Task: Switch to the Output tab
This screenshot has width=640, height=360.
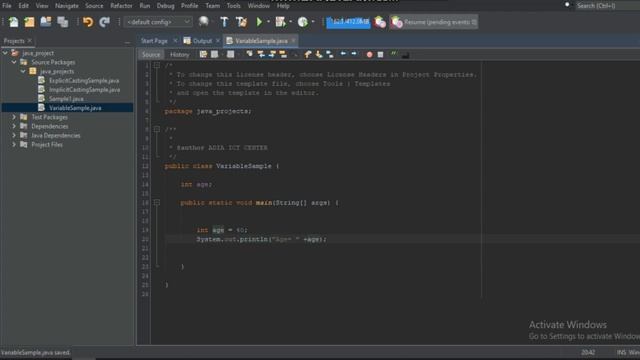Action: click(x=202, y=41)
